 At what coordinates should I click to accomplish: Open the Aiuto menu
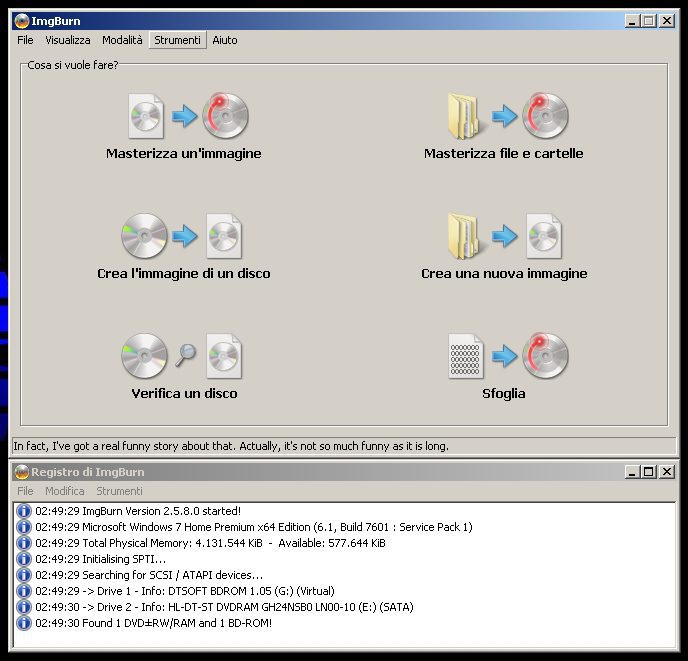point(225,40)
